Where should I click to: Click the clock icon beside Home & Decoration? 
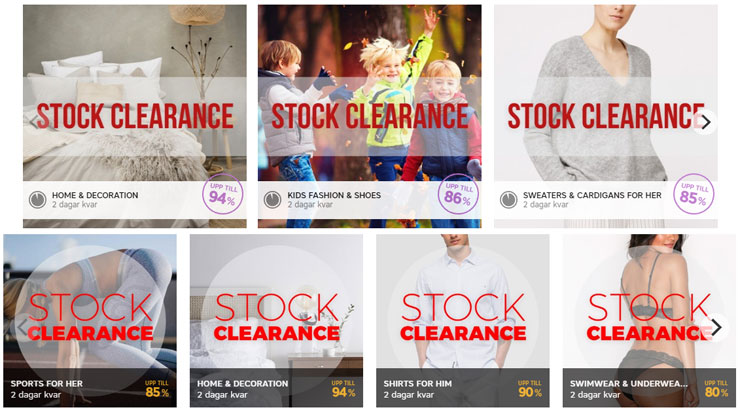click(x=37, y=200)
